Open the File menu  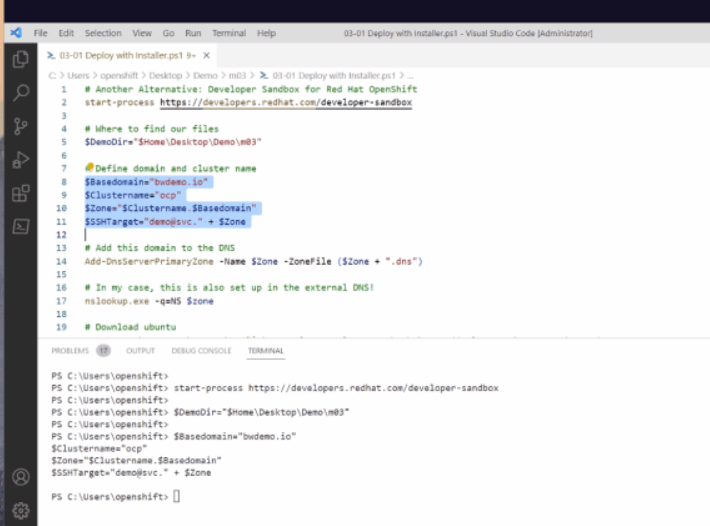tap(40, 33)
